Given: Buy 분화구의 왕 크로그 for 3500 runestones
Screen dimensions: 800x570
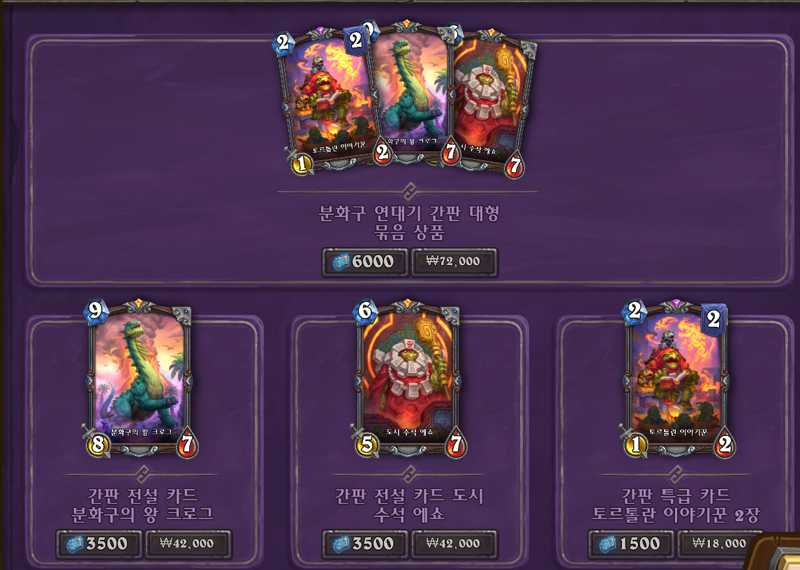Looking at the screenshot, I should 99,544.
